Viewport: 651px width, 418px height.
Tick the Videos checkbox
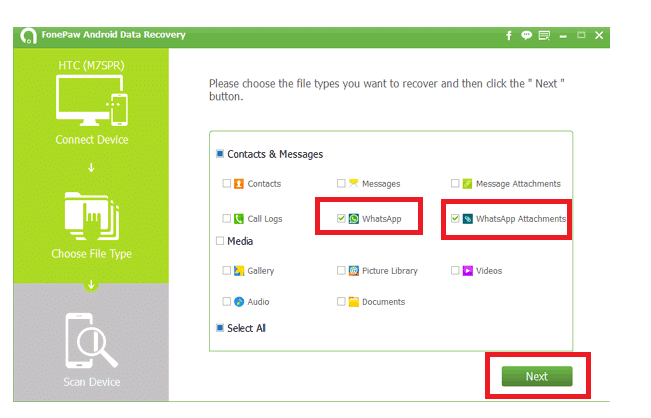[455, 270]
